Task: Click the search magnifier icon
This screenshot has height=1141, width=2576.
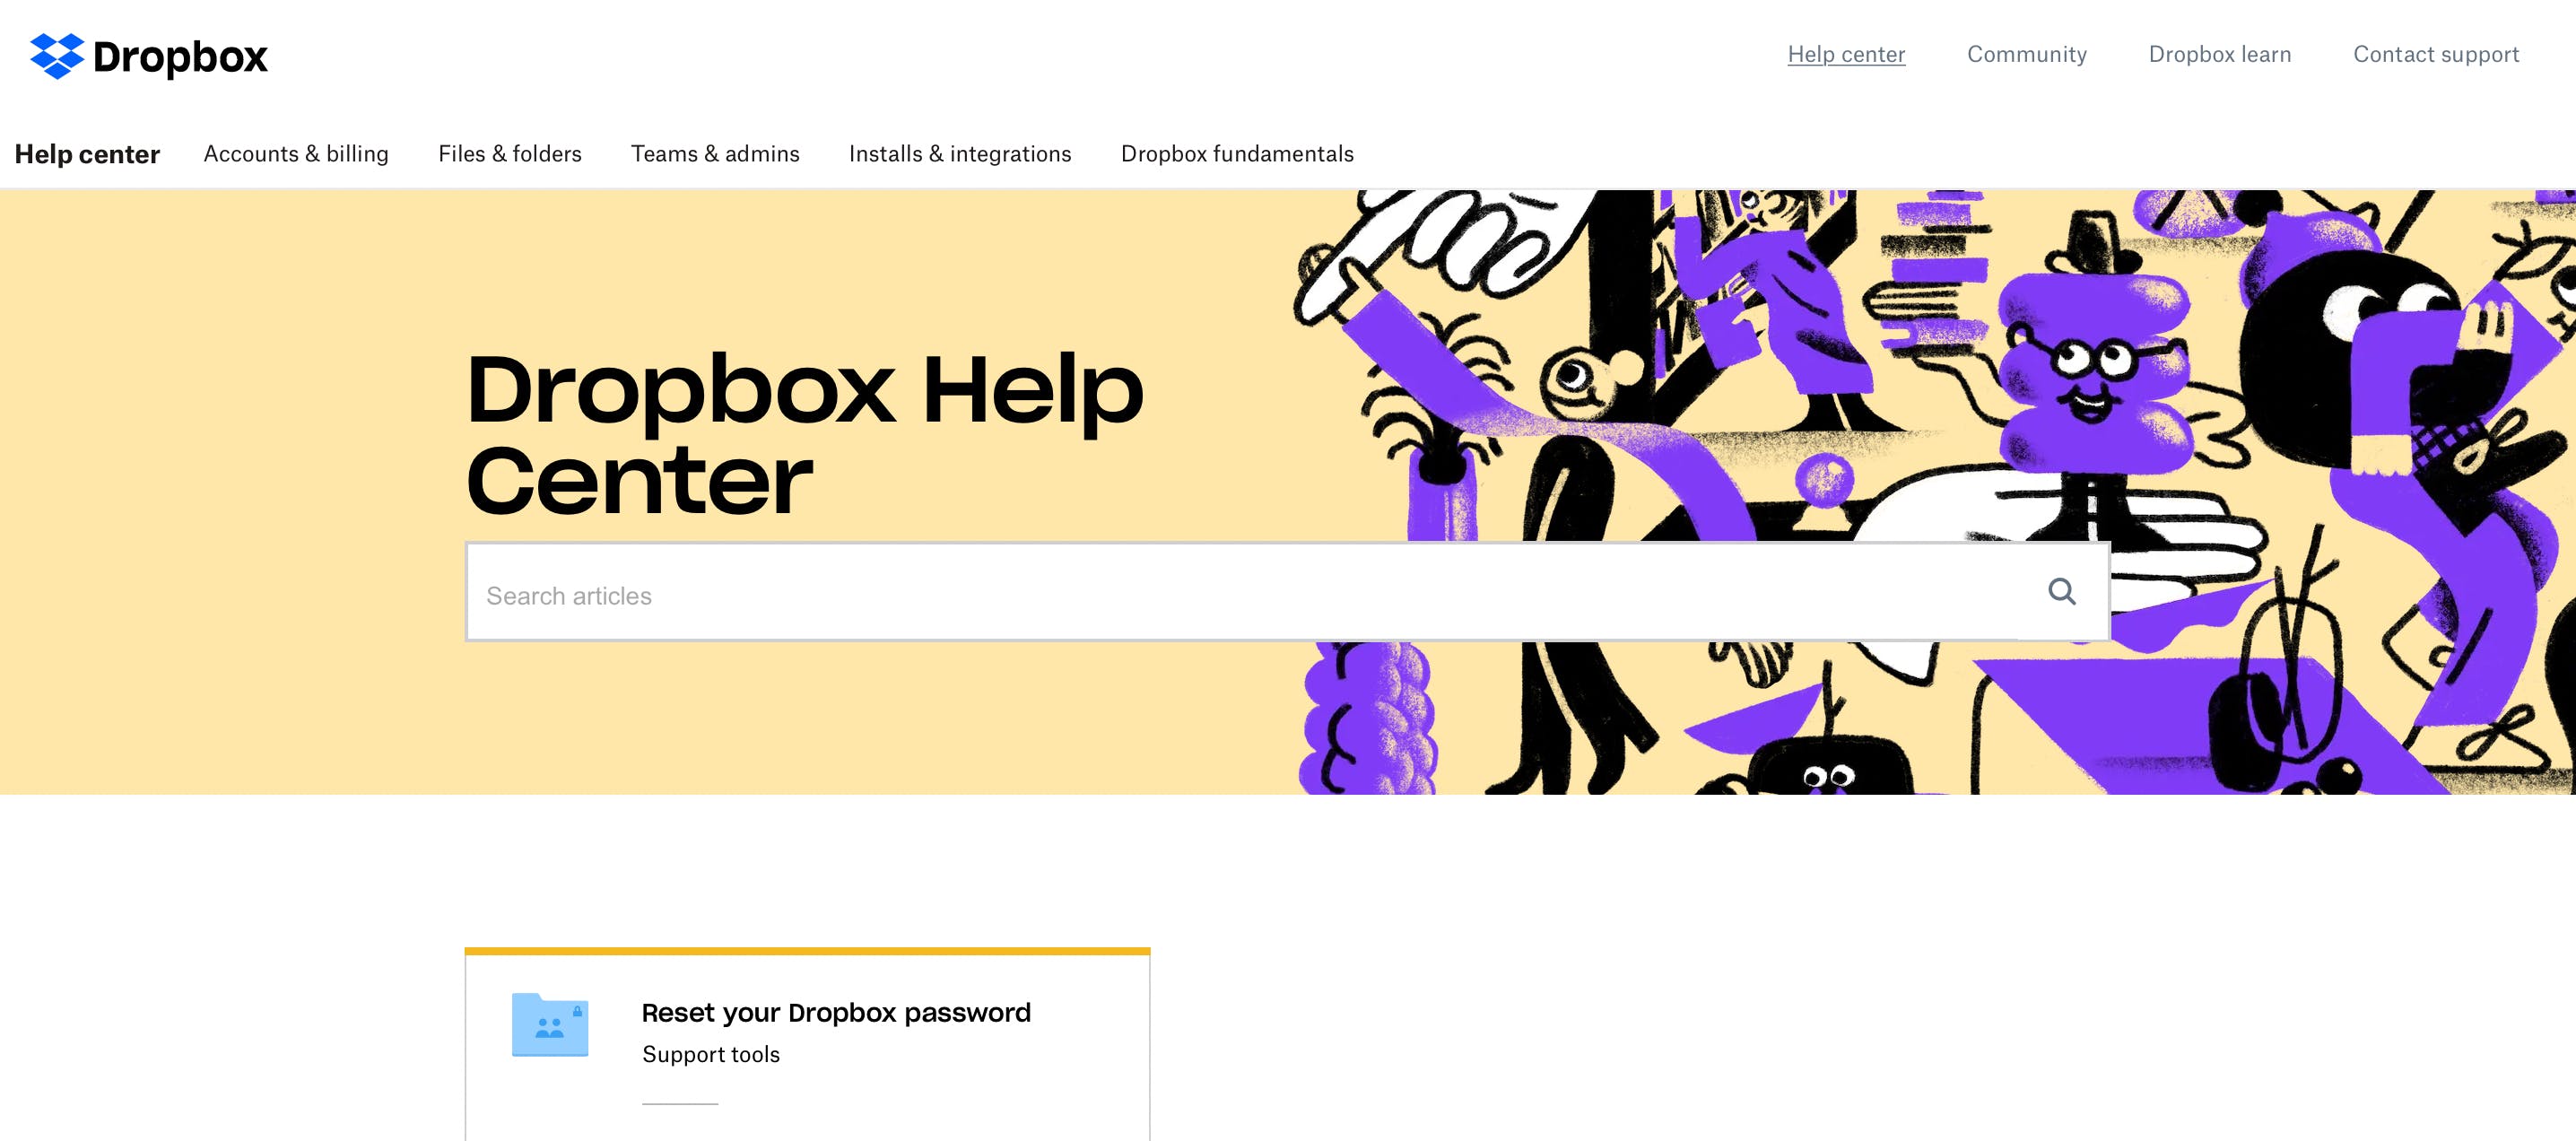Action: pos(2060,592)
